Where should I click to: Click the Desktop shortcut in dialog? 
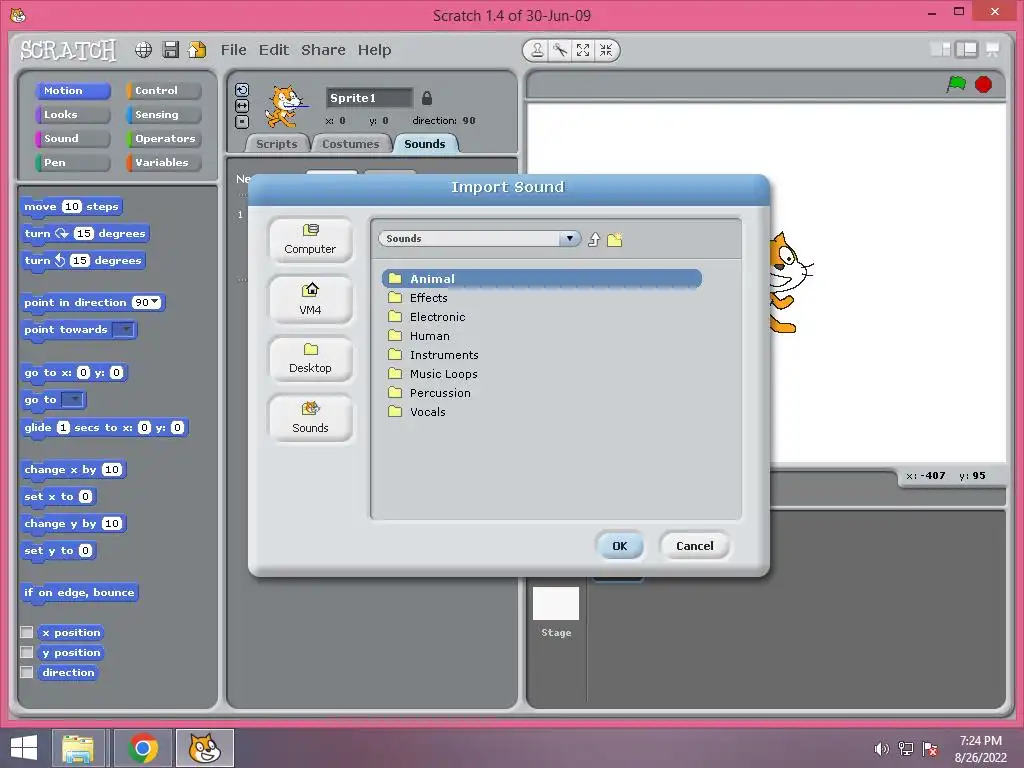[x=310, y=359]
